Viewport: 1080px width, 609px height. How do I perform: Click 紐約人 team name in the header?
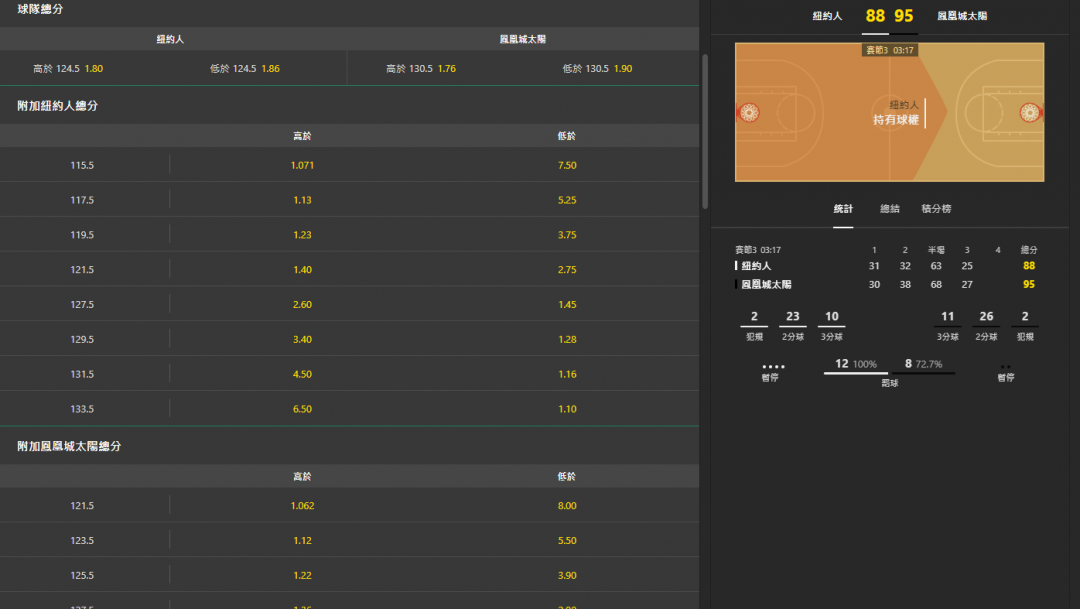tap(827, 16)
